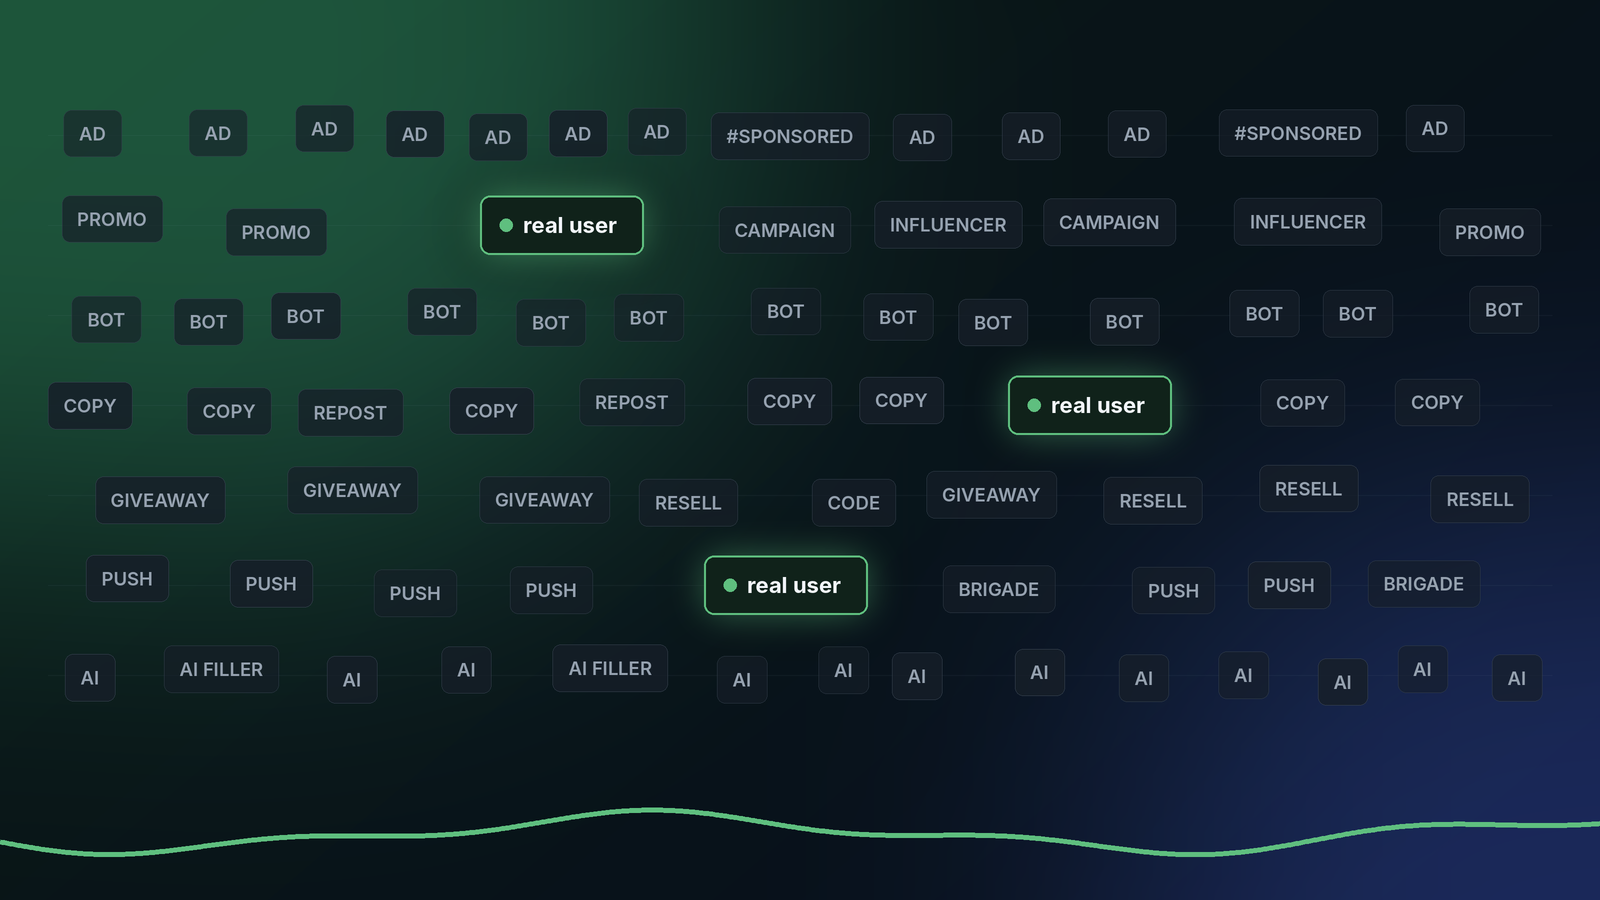Select the RESELL tag between GIVEAWAY and CODE
The height and width of the screenshot is (900, 1600).
pos(688,503)
